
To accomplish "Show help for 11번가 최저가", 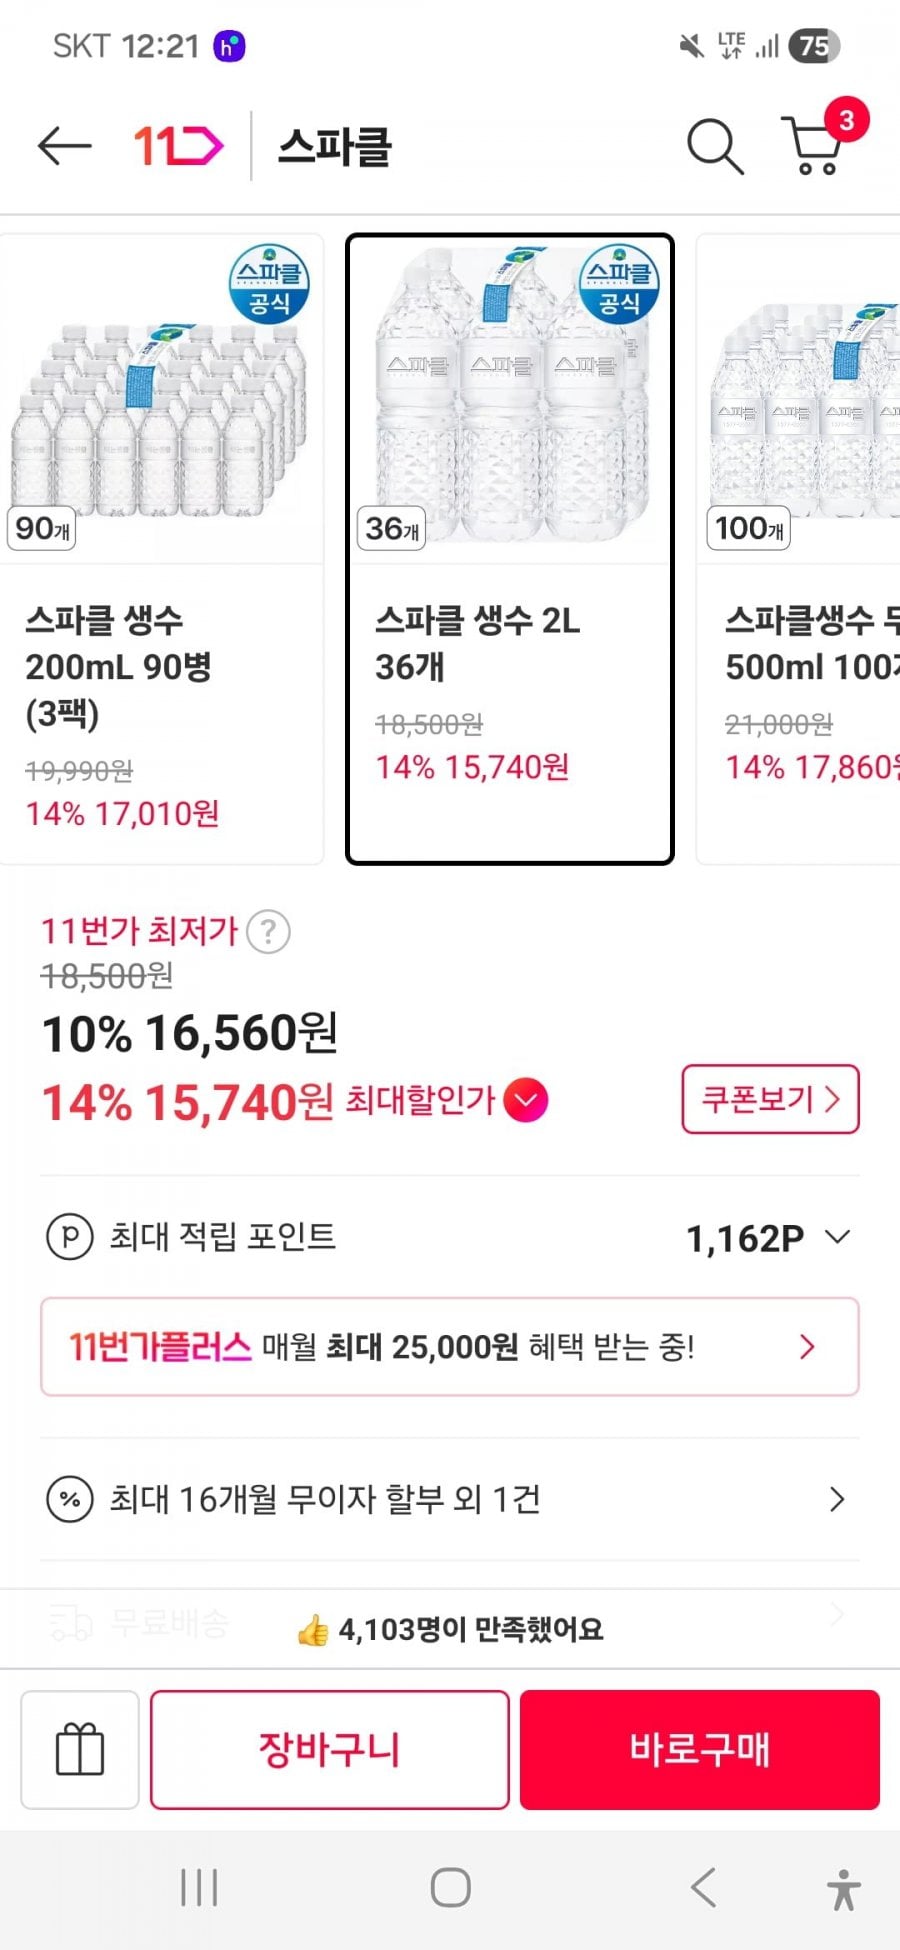I will tap(268, 932).
